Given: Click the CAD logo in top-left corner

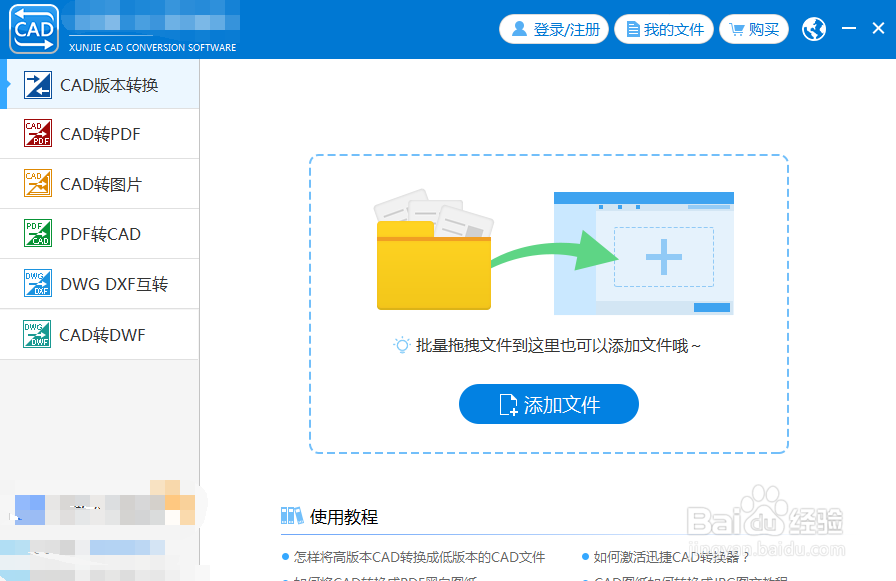Looking at the screenshot, I should coord(33,28).
